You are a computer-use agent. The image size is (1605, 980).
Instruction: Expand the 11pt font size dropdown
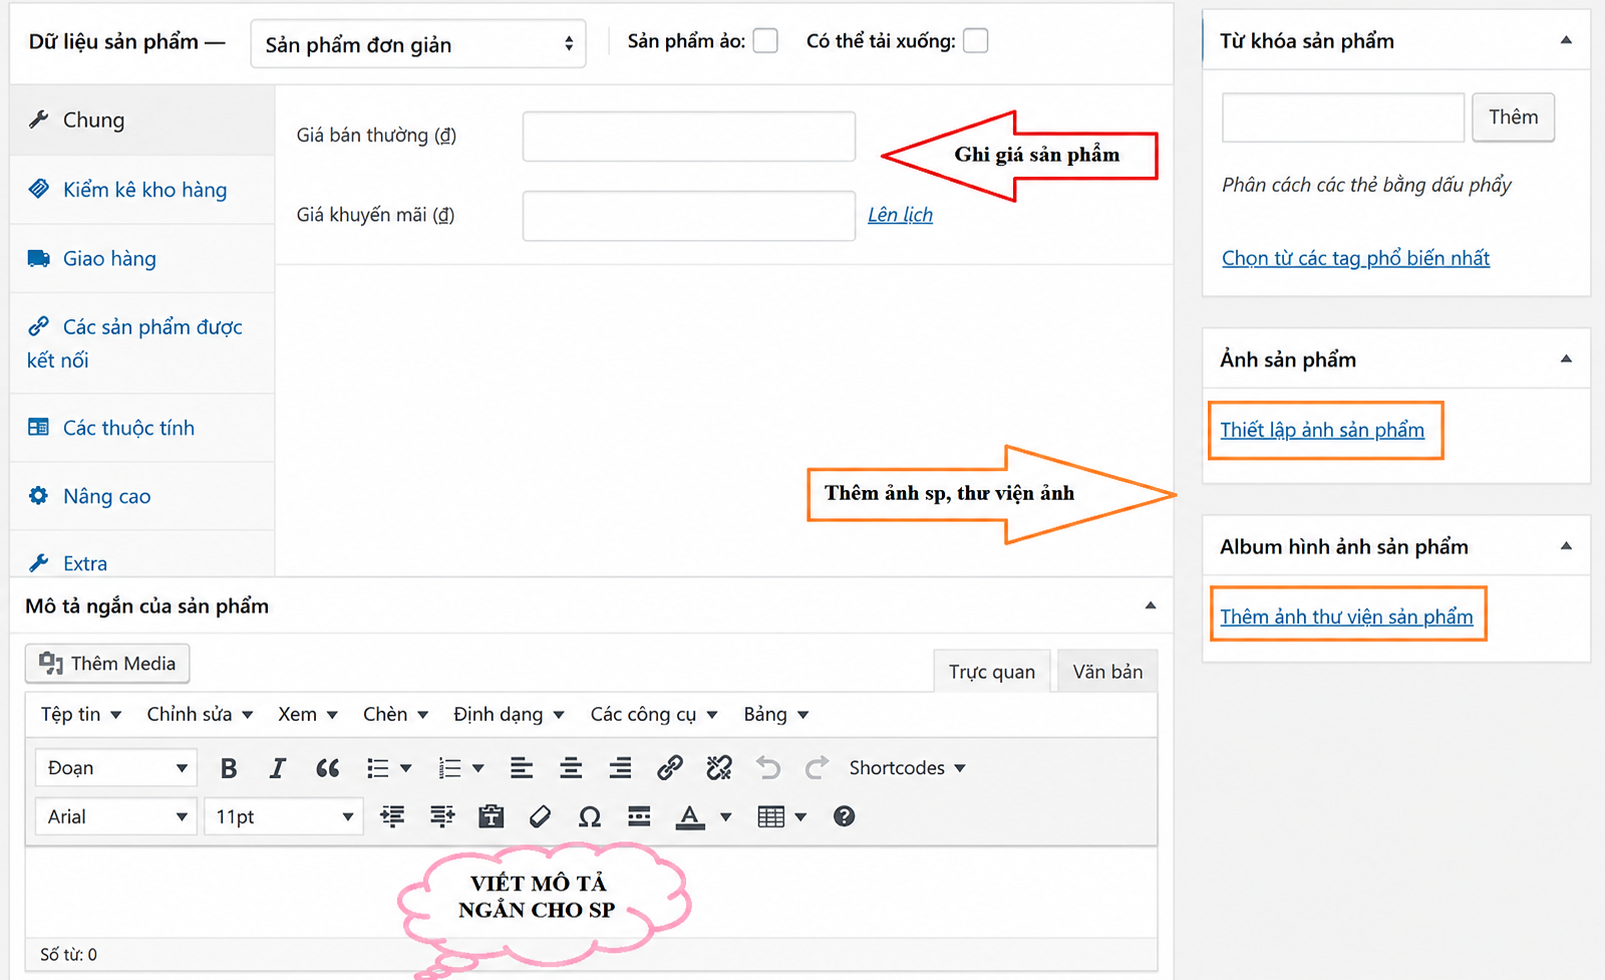[284, 817]
